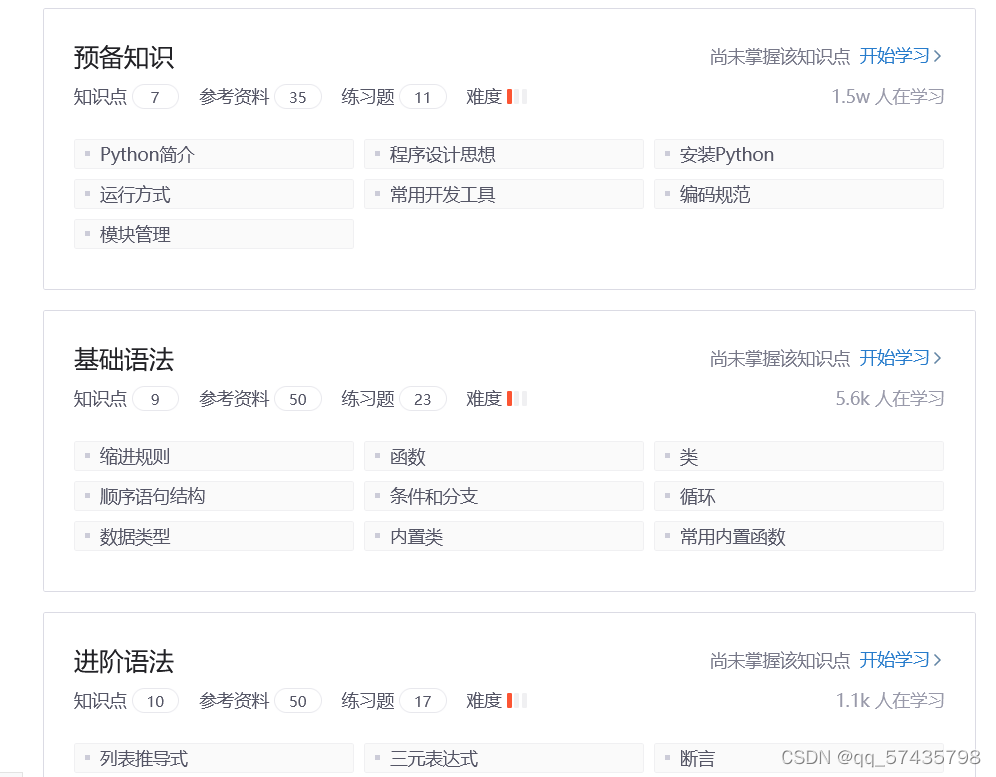
Task: Open 开始学习 link for 预备知识 section
Action: point(898,56)
